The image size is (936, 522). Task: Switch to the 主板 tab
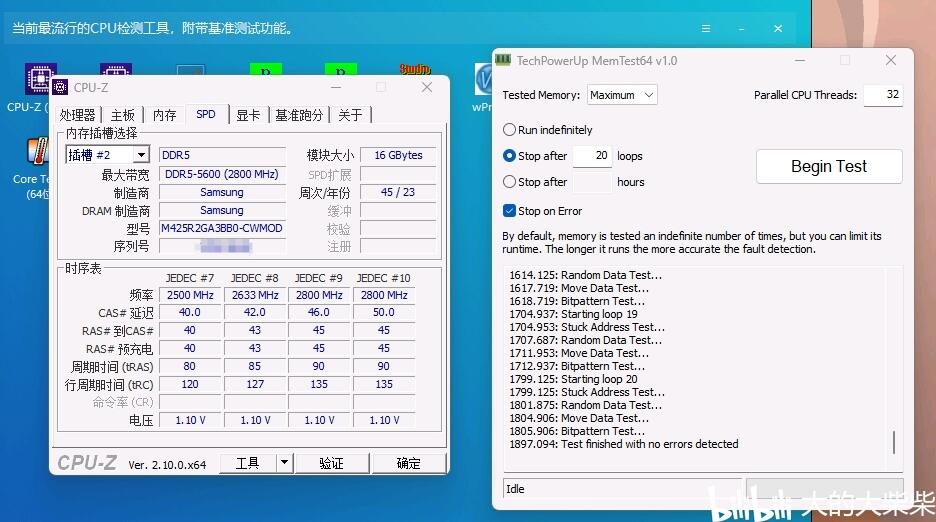(123, 115)
